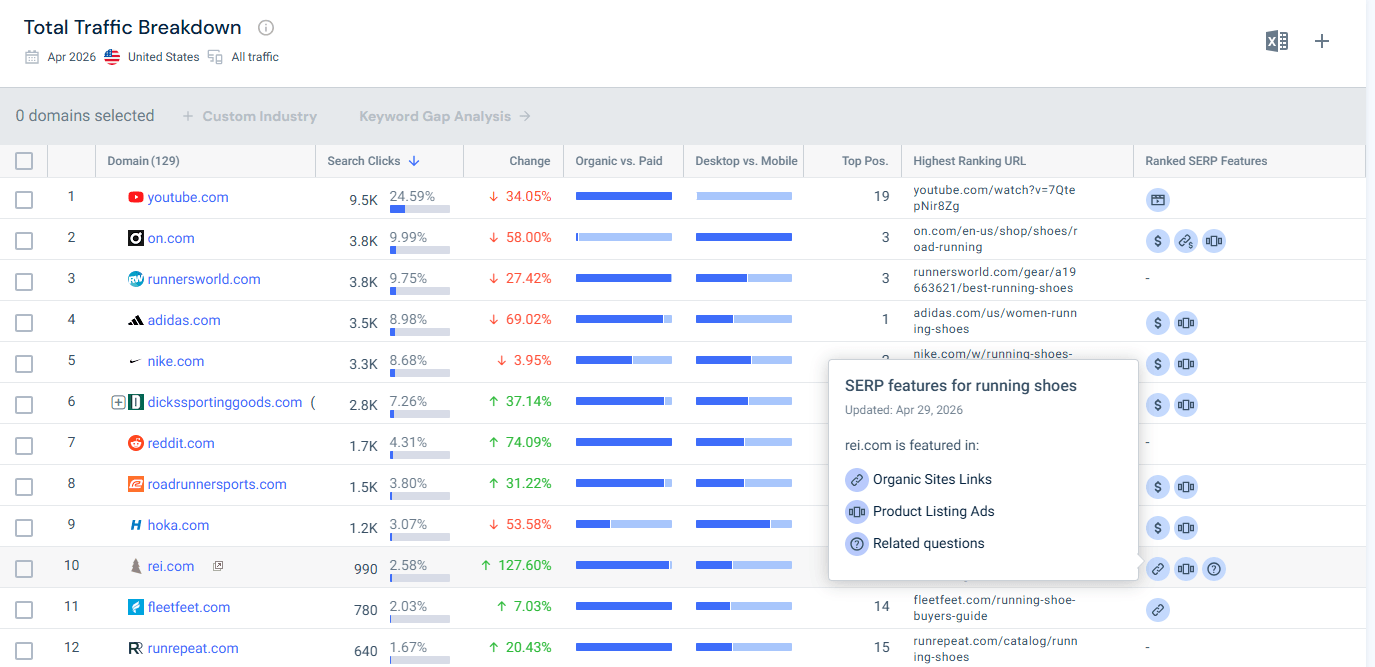Click youtube.com Organic vs. Paid bar

coord(624,196)
